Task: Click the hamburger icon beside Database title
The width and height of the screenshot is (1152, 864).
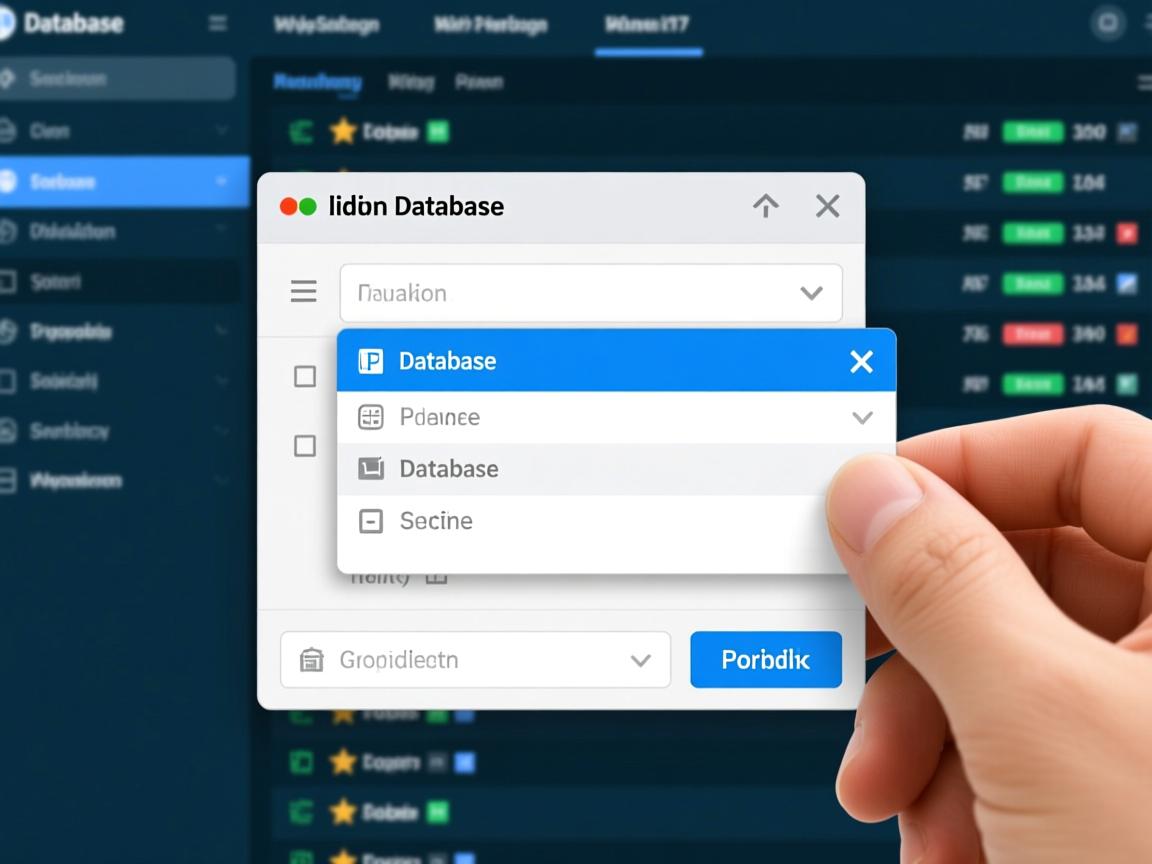Action: 216,23
